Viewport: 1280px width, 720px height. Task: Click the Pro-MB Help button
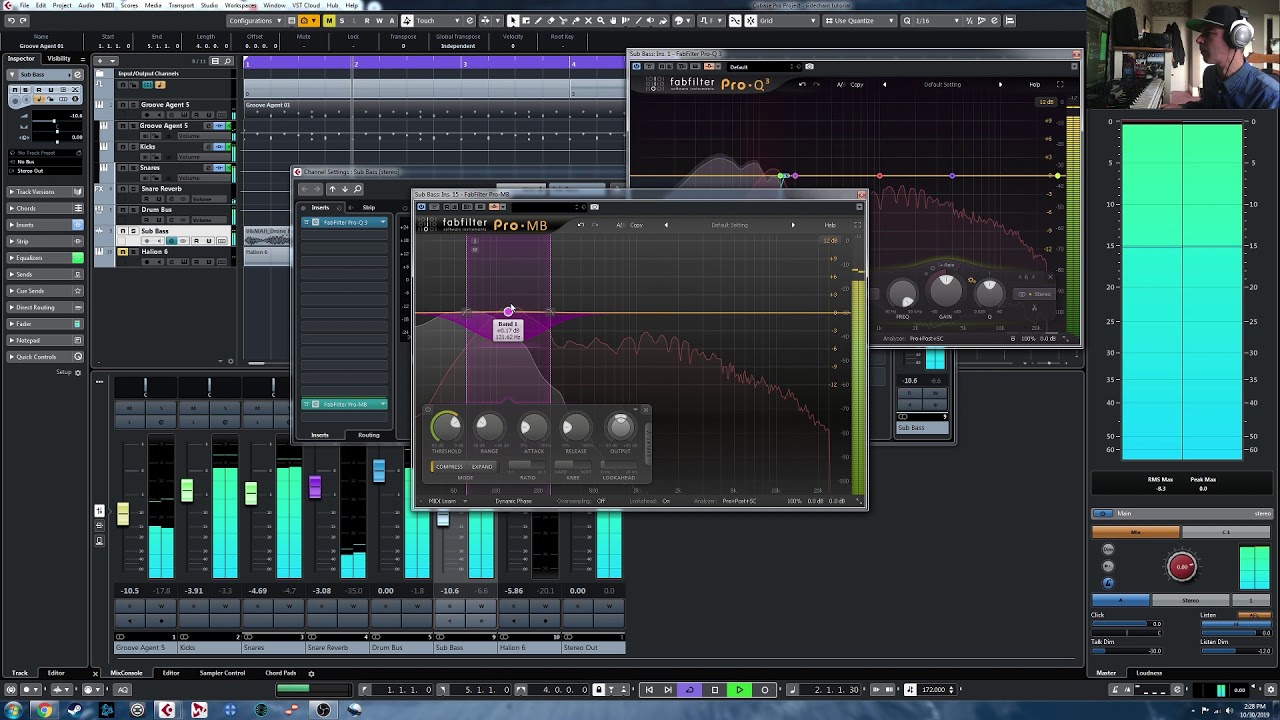[830, 225]
